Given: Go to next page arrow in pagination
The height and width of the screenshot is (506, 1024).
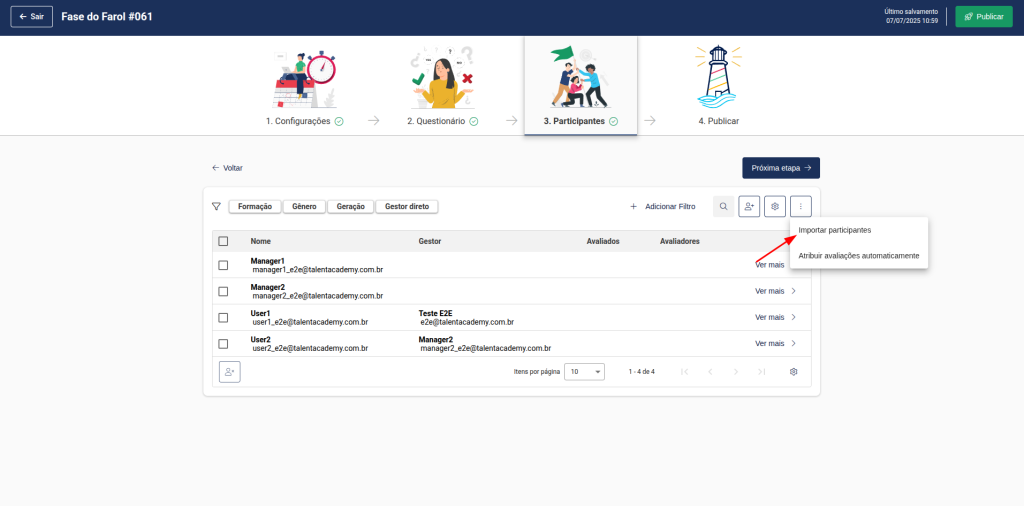Looking at the screenshot, I should click(736, 372).
